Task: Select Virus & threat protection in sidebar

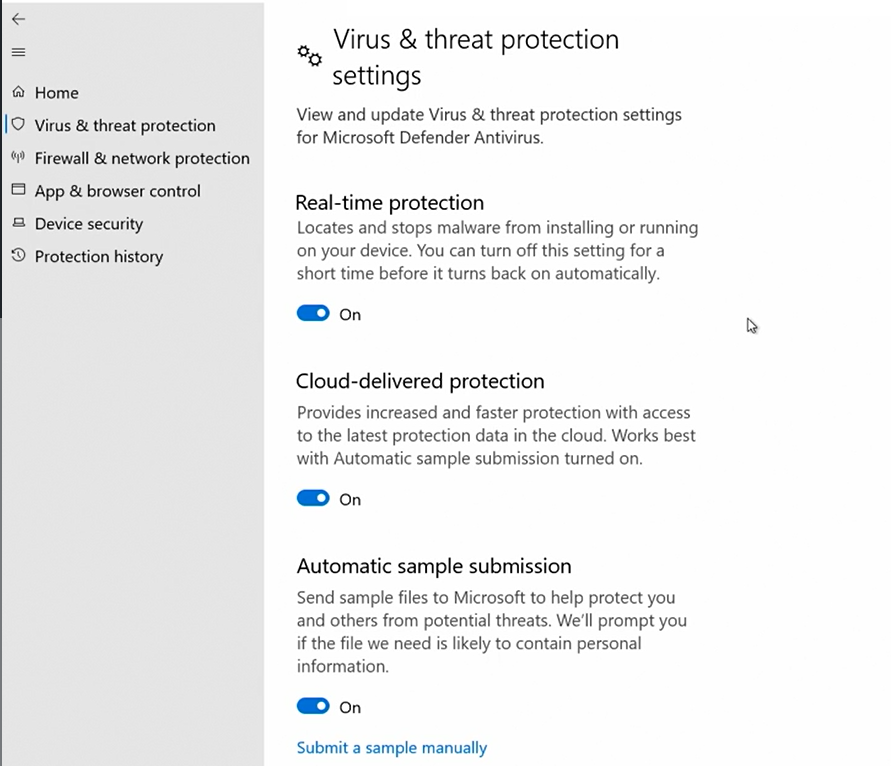Action: (125, 125)
